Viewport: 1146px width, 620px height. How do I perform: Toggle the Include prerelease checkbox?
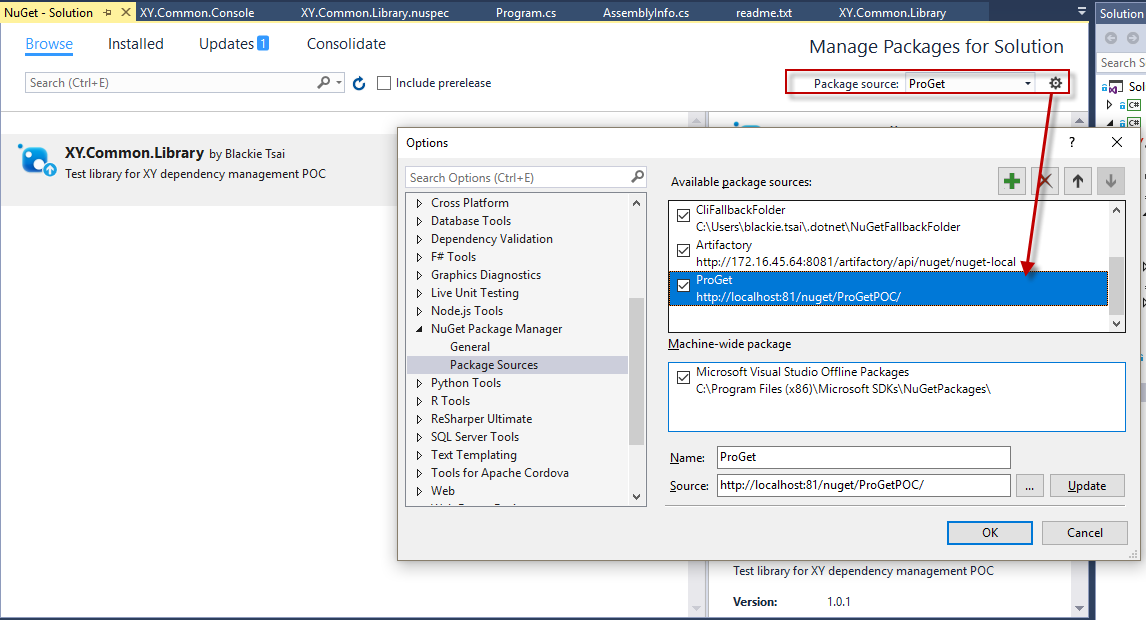(x=384, y=83)
